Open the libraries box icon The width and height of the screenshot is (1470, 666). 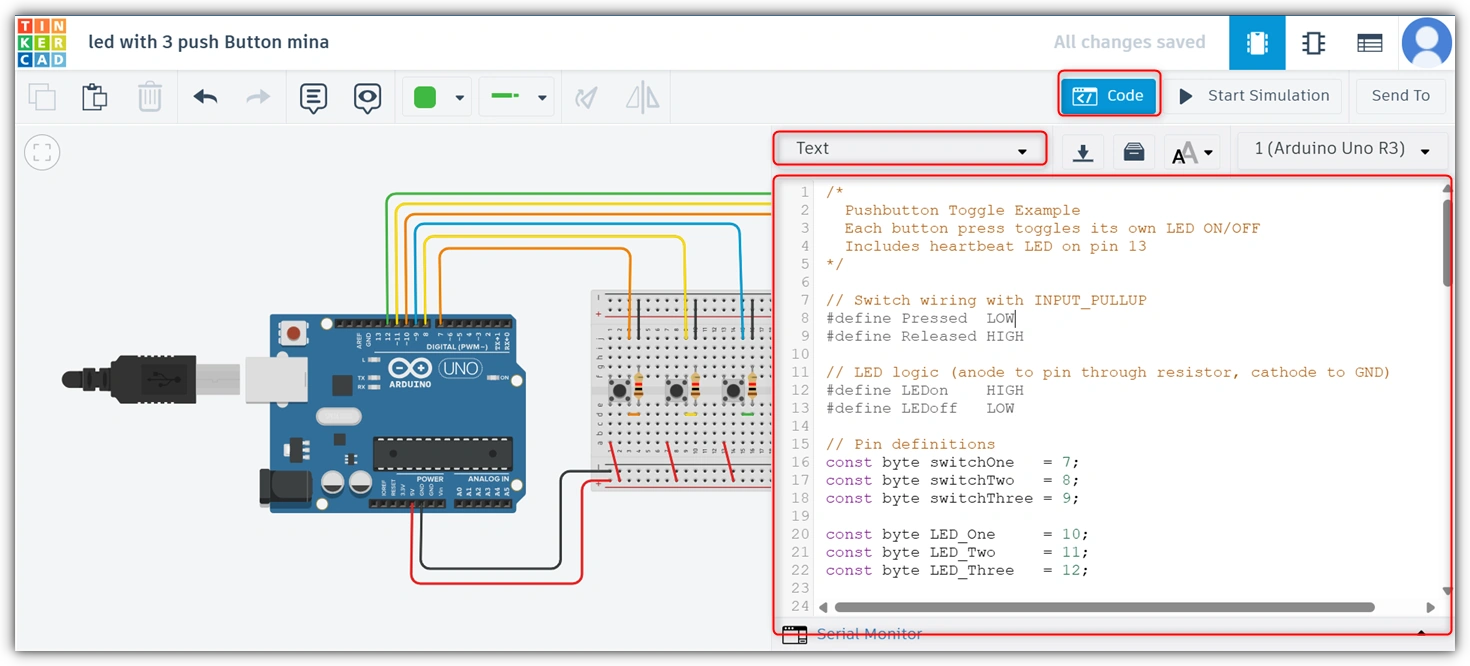(x=1134, y=152)
